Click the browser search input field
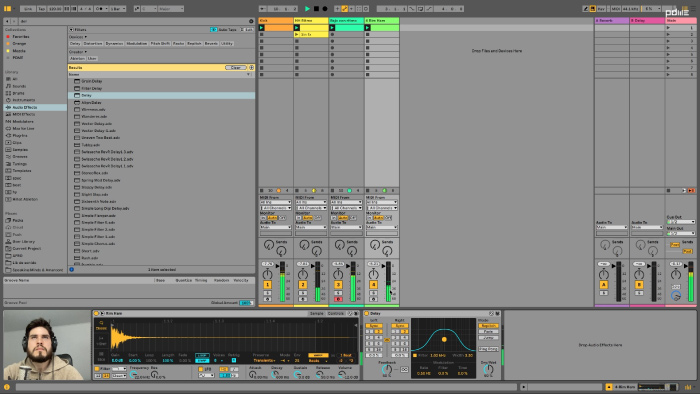The width and height of the screenshot is (700, 394). (134, 21)
